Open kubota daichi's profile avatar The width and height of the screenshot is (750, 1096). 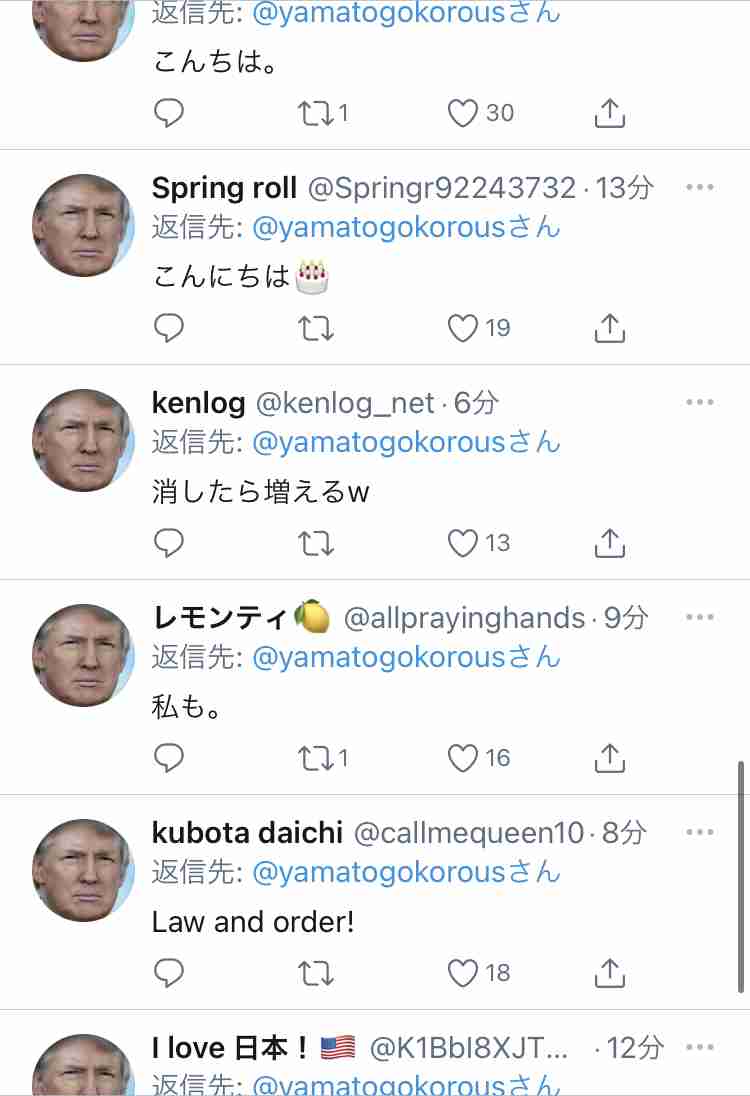(x=83, y=870)
